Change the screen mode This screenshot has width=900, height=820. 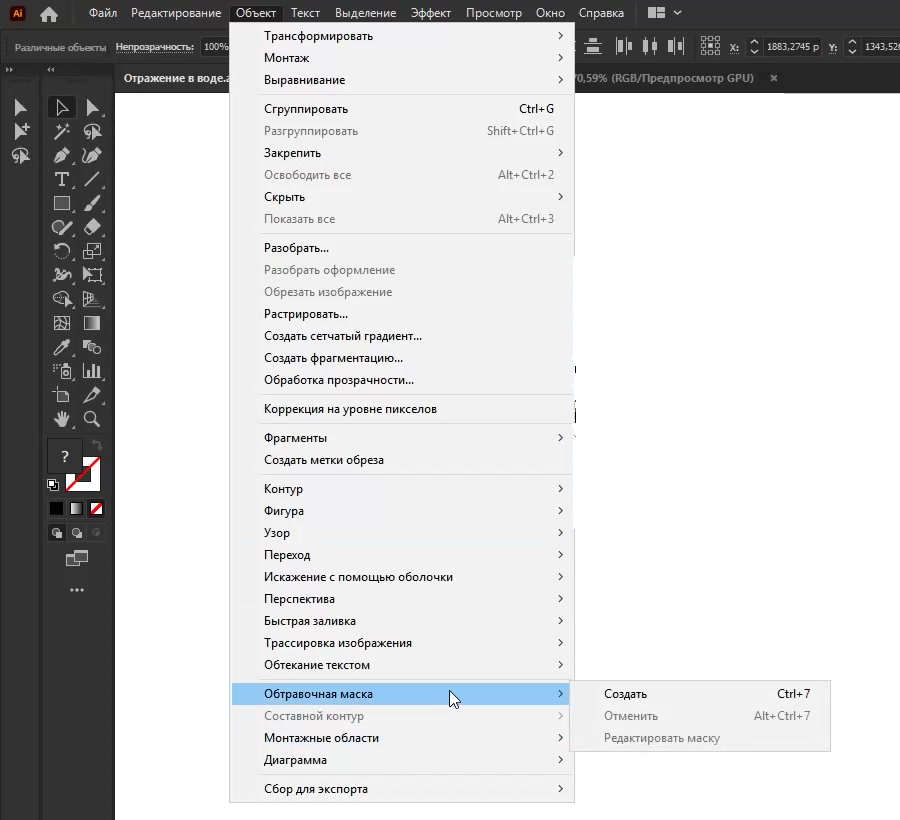pyautogui.click(x=77, y=558)
